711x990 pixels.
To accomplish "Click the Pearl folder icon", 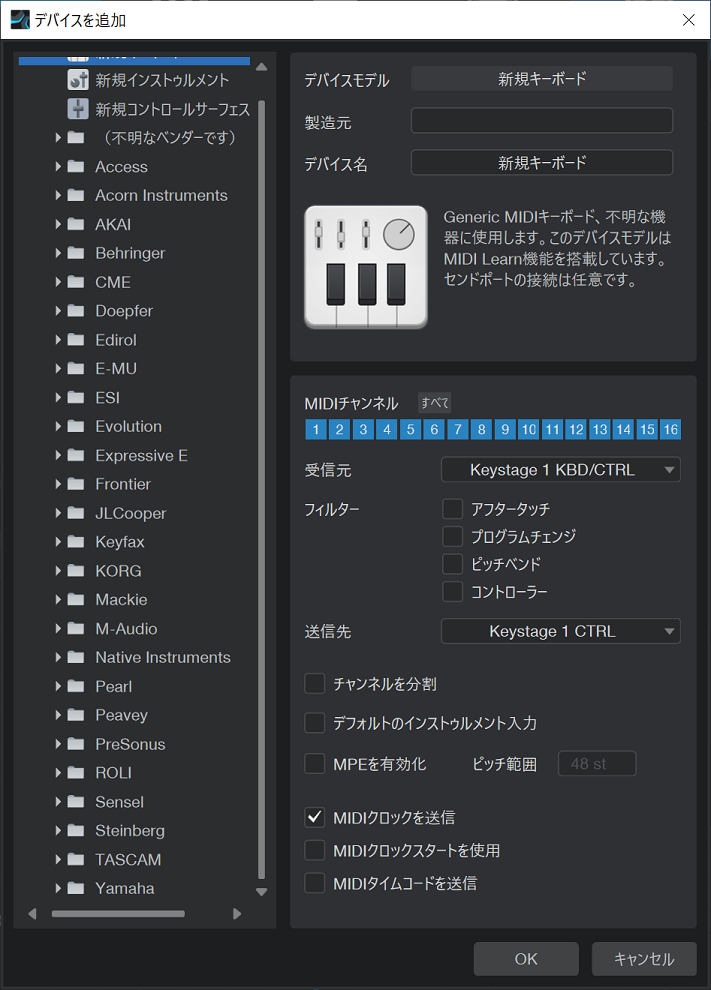I will point(76,686).
